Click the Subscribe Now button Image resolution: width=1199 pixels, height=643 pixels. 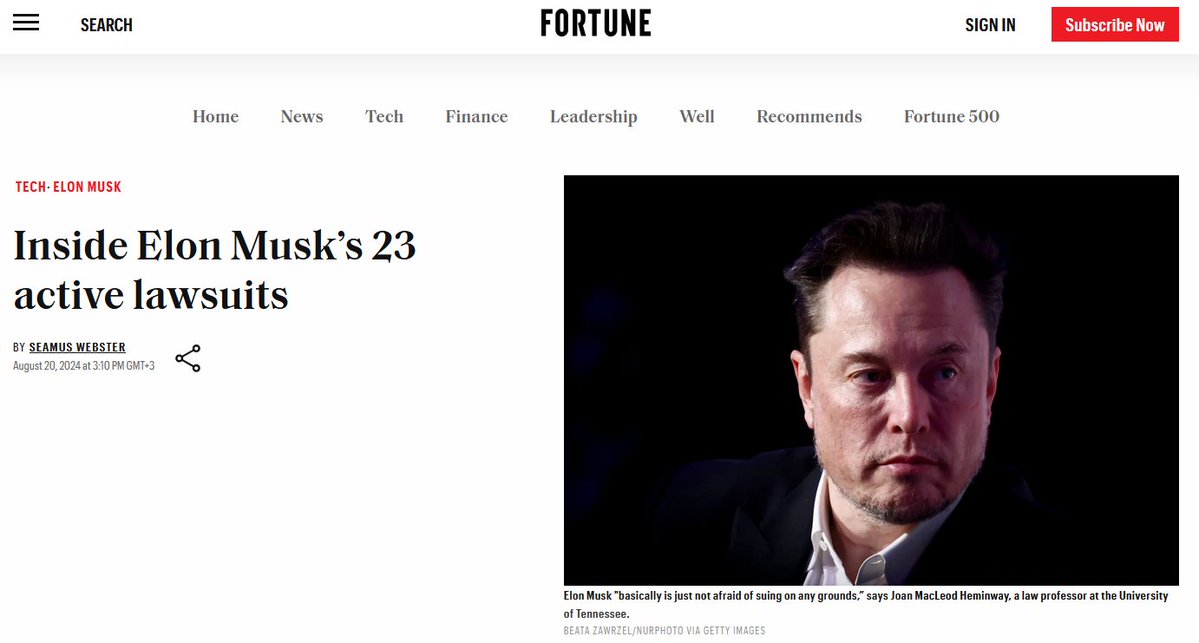pyautogui.click(x=1115, y=24)
